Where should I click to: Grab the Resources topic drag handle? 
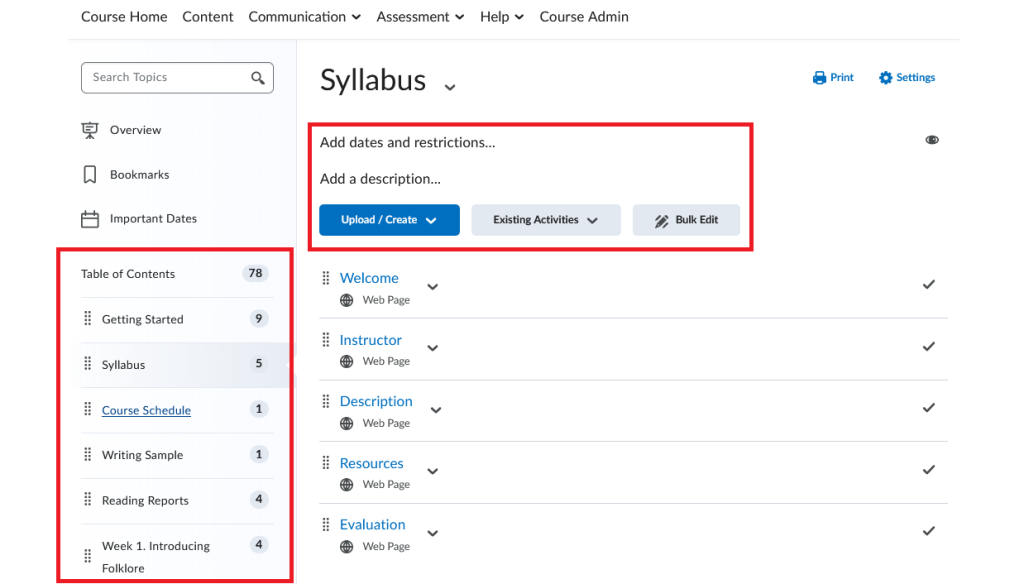pos(326,463)
